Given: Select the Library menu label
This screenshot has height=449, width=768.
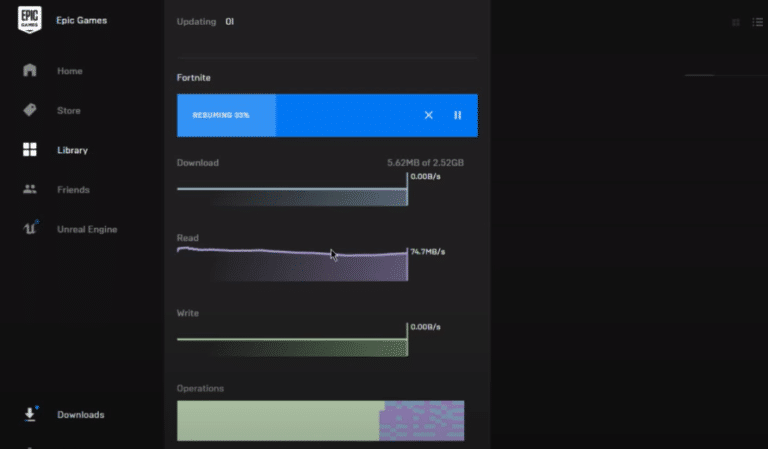Looking at the screenshot, I should click(x=72, y=150).
